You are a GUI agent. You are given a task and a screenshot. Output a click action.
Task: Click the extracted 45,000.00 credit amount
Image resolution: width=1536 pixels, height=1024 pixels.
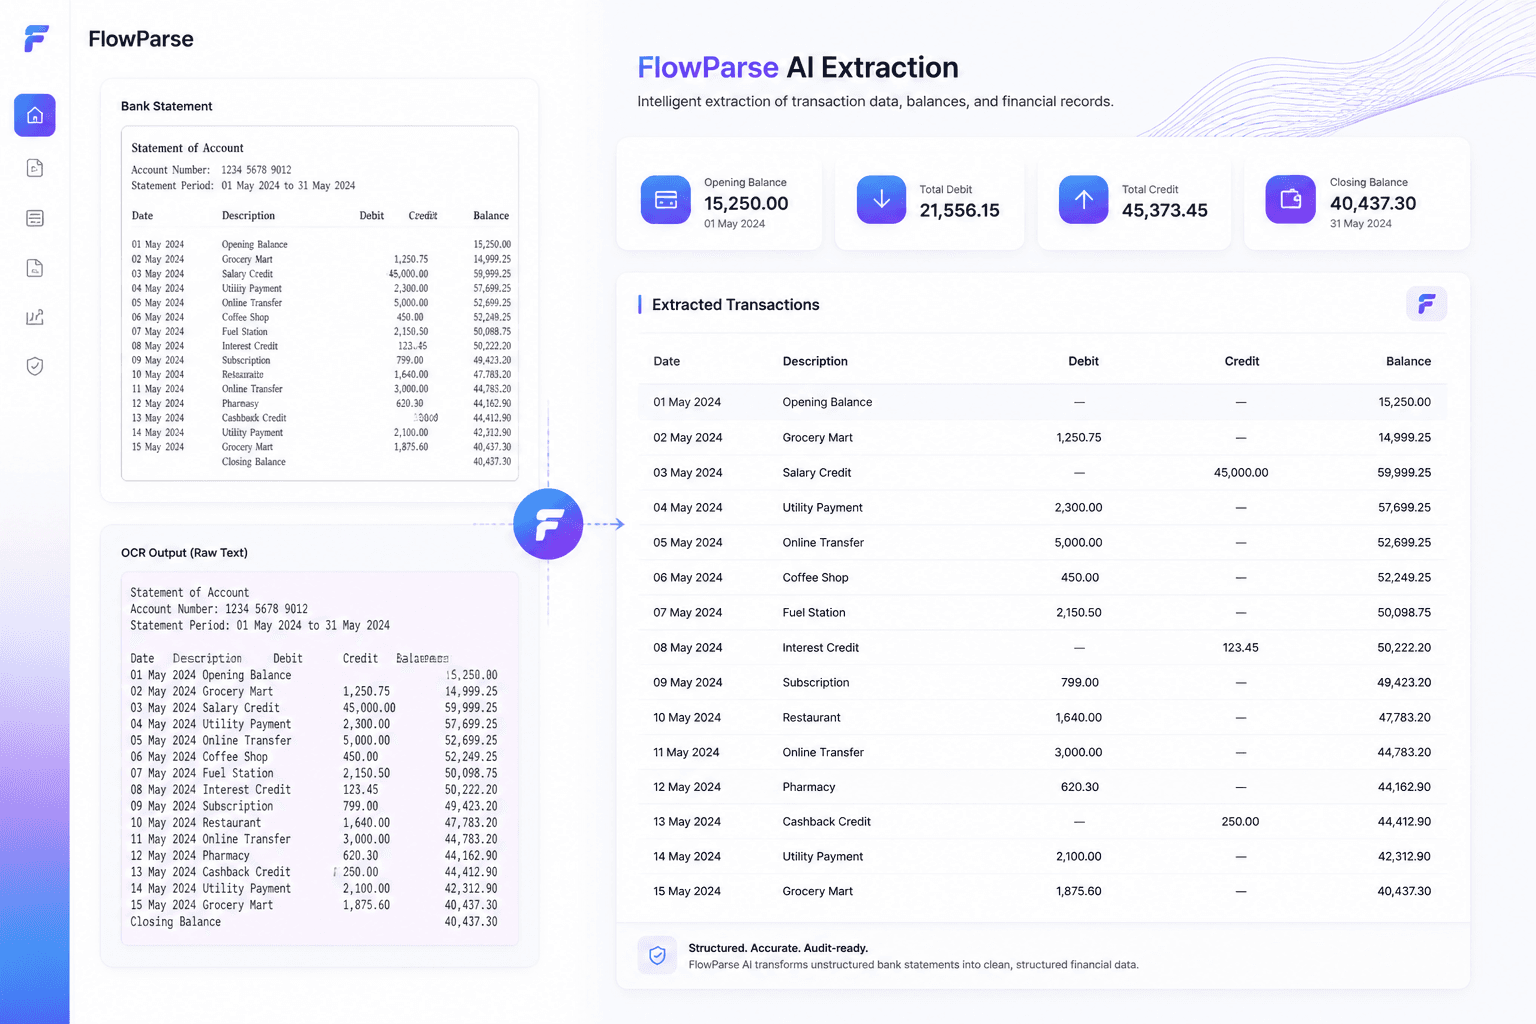[1241, 473]
